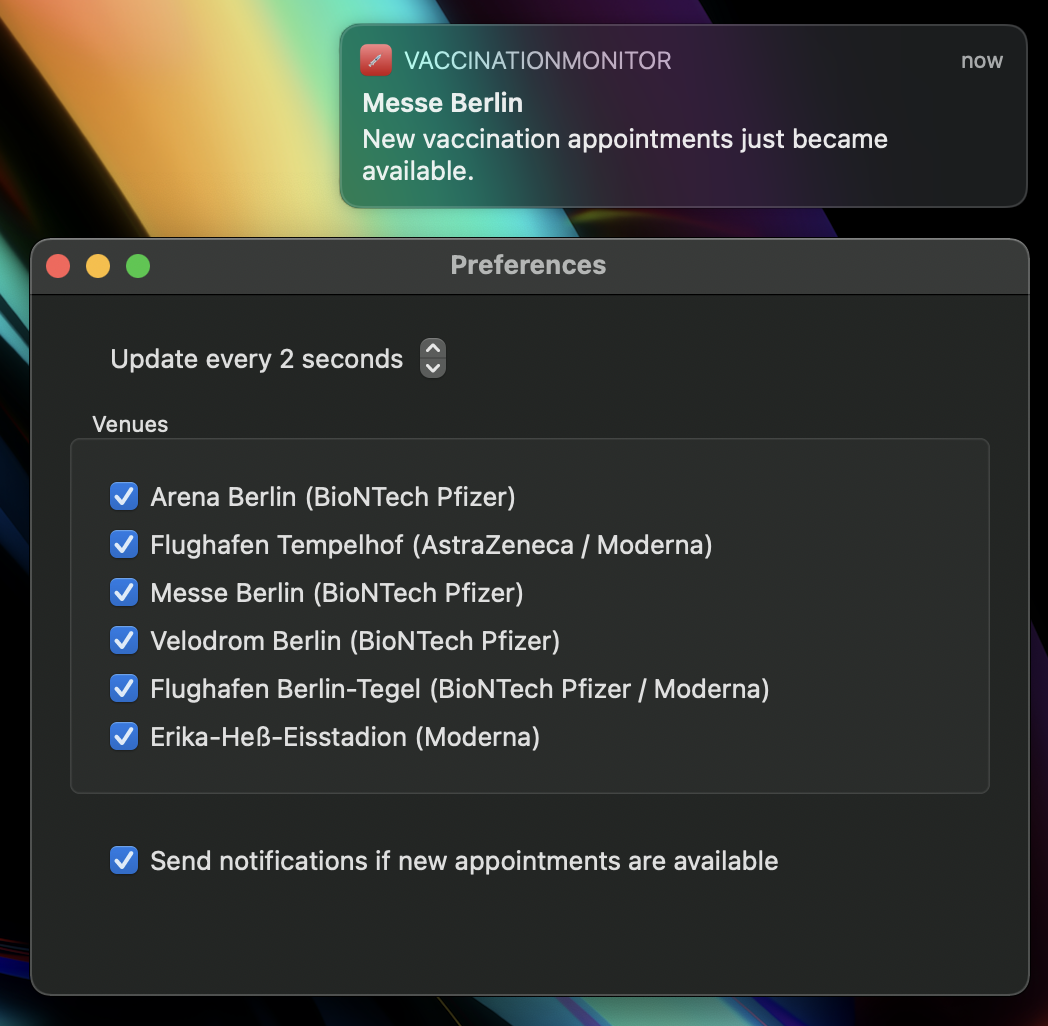
Task: Disable Send notifications if new appointments available
Action: 124,860
